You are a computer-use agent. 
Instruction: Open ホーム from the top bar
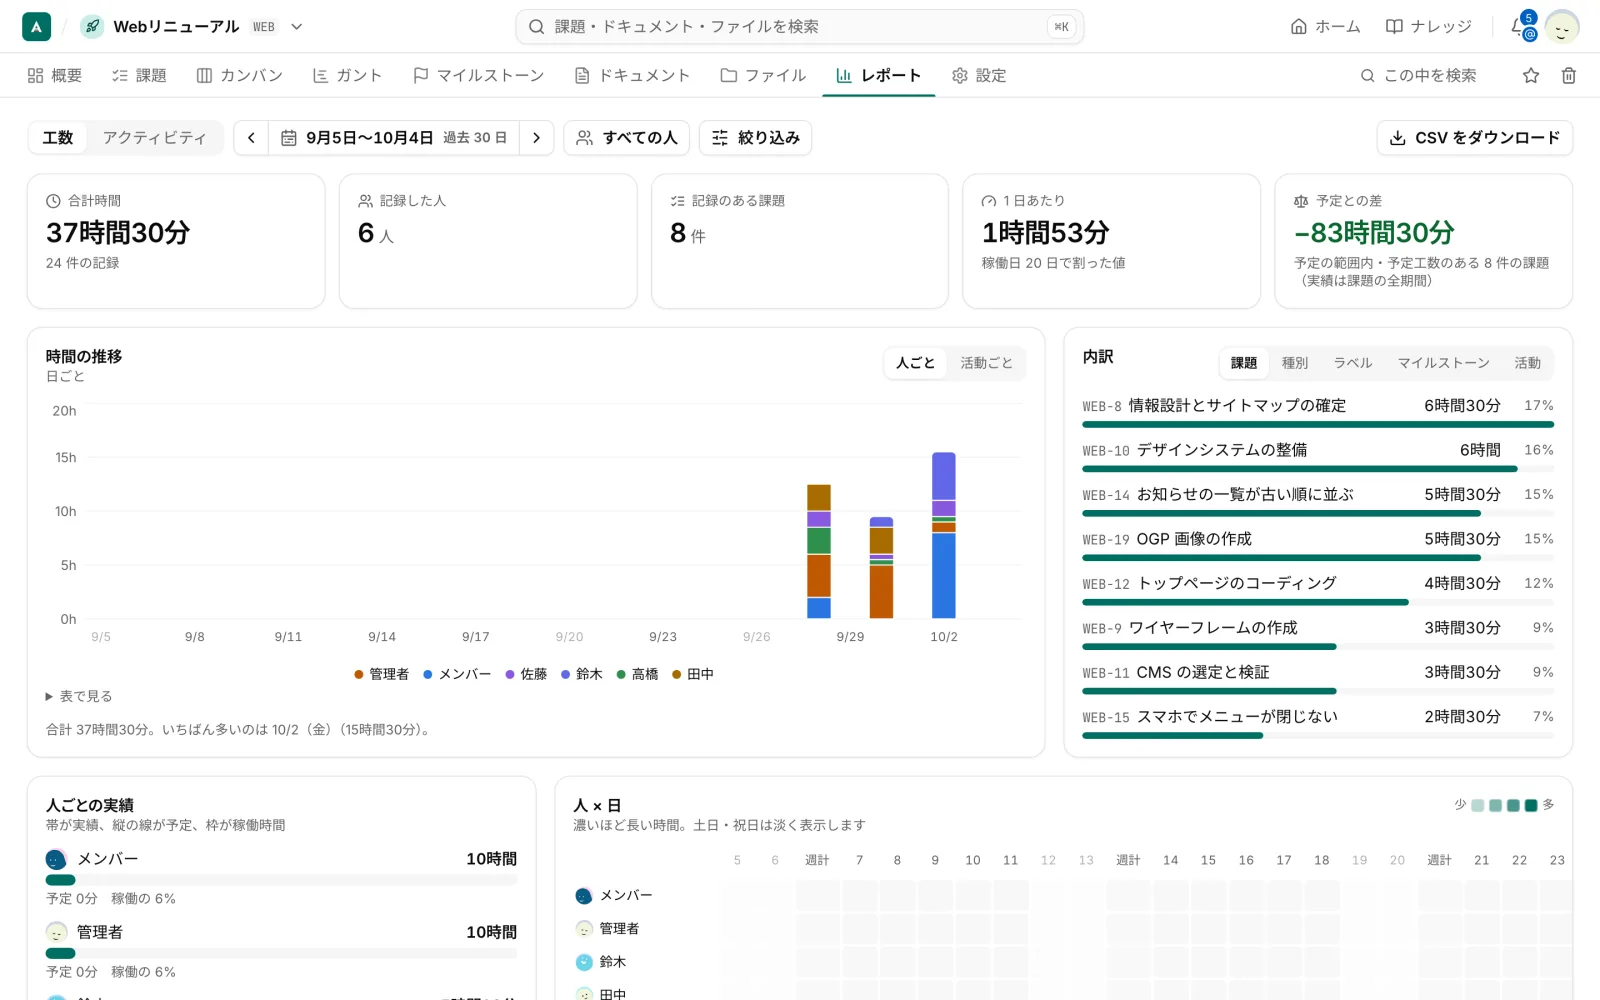tap(1325, 27)
